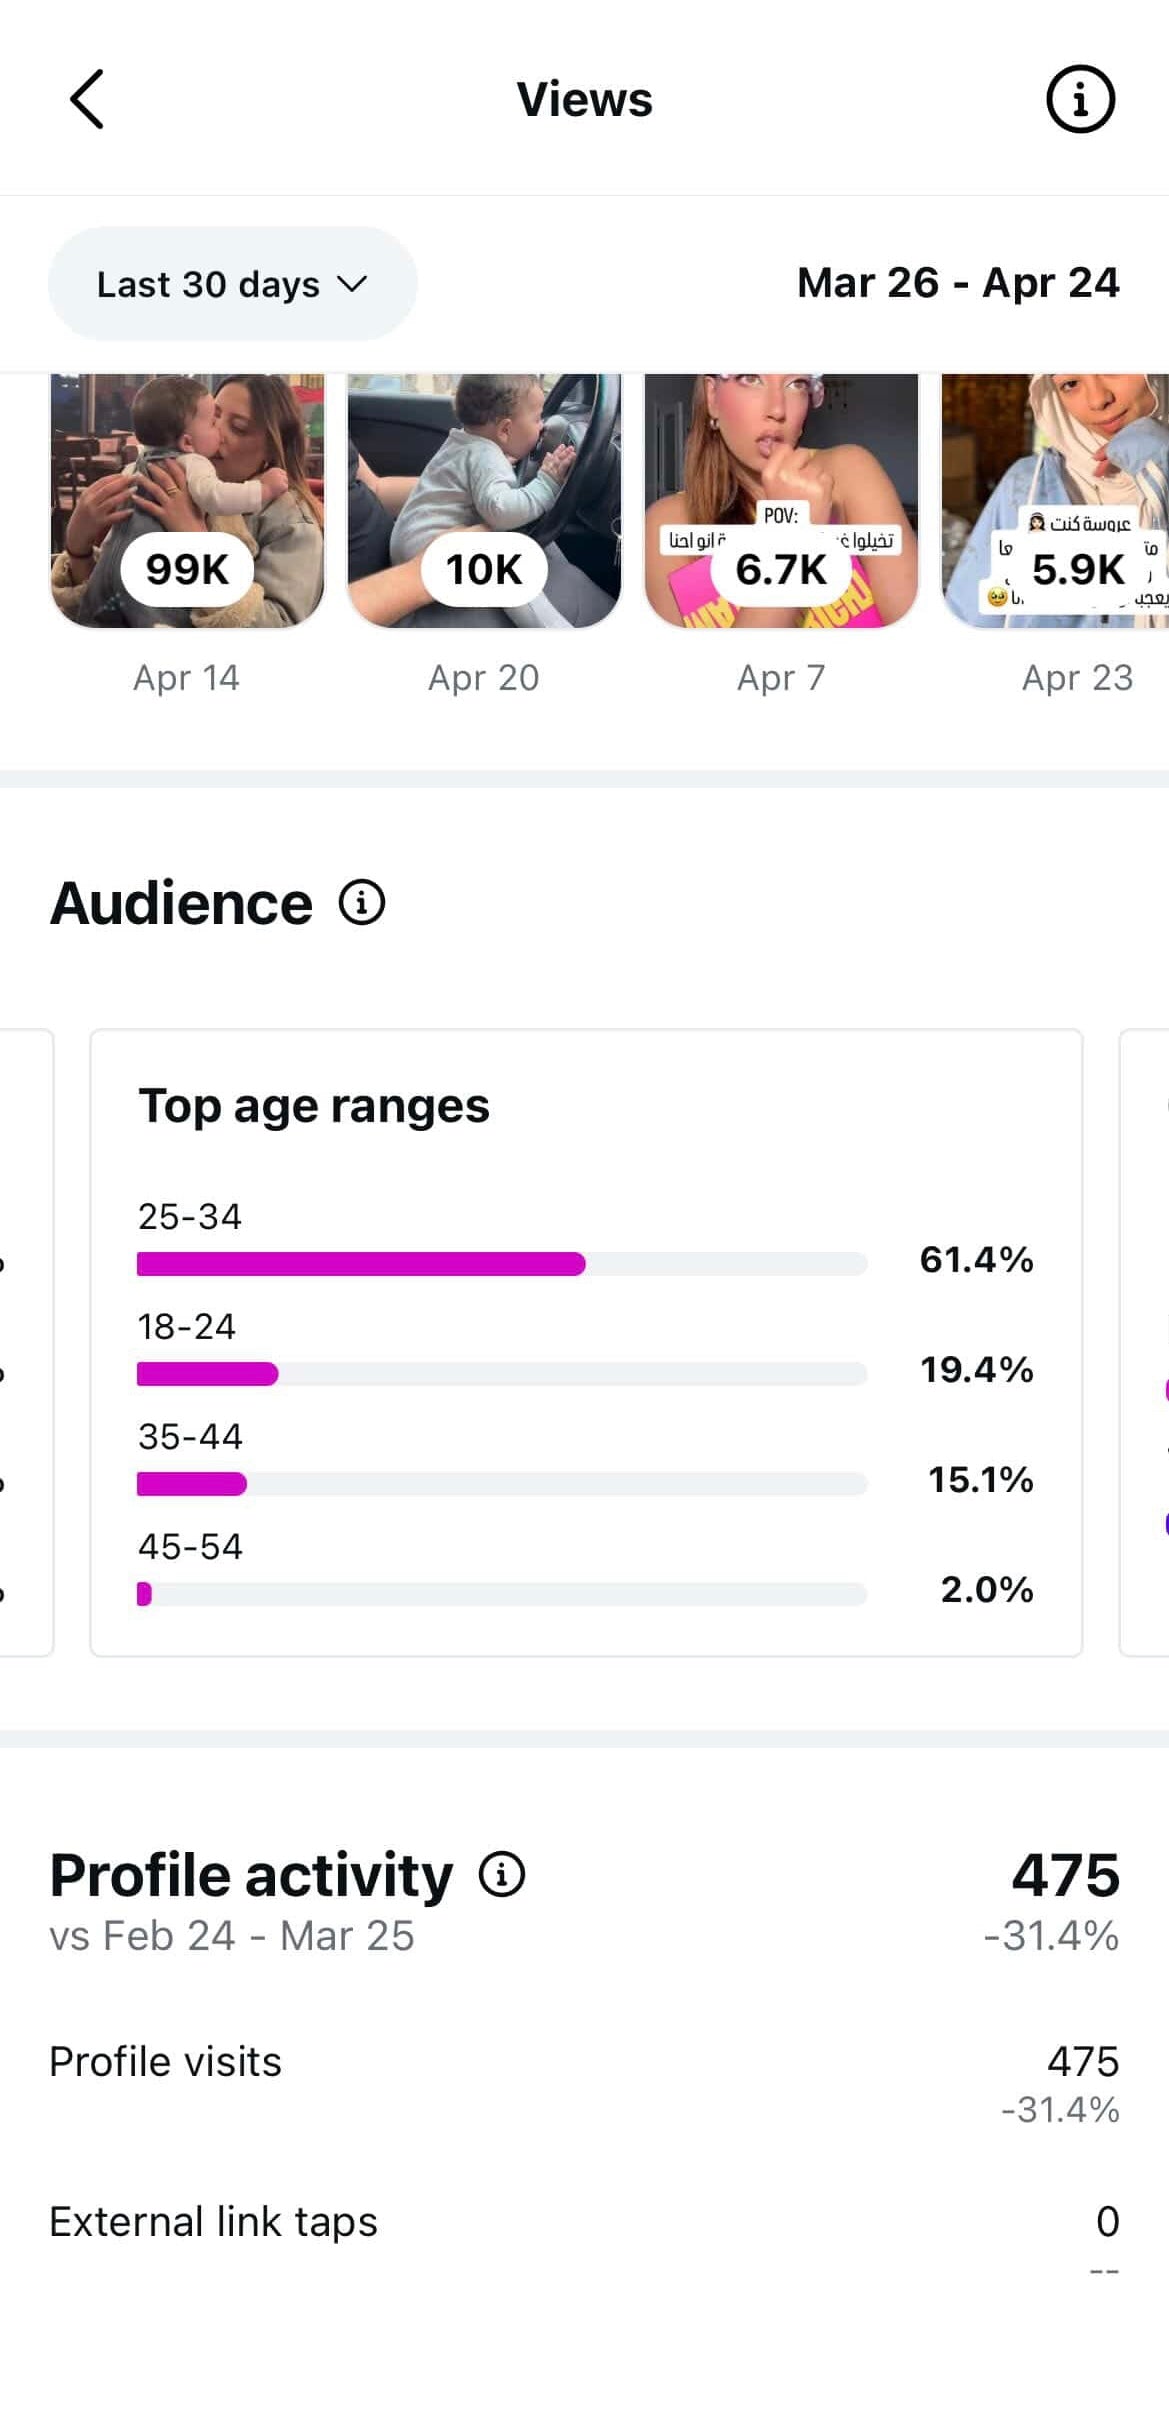Open the 99K views post from Apr 14
The width and height of the screenshot is (1169, 2423).
point(187,501)
